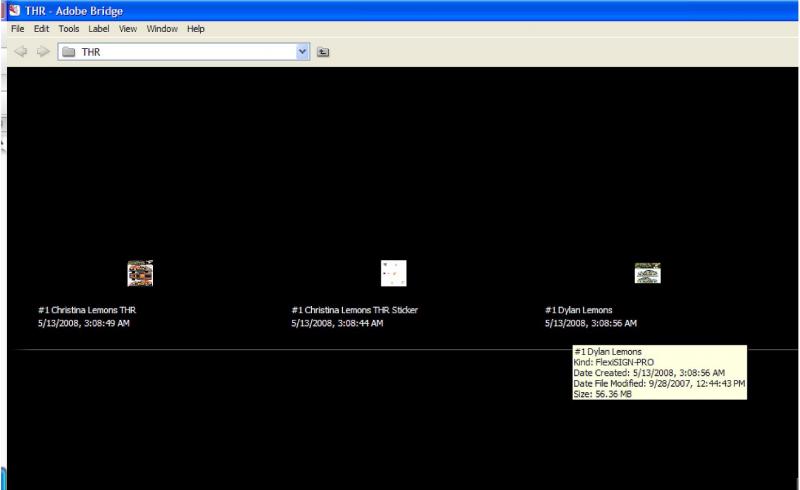Click the '#1 Dylan Lemons' file name label
The height and width of the screenshot is (490, 800).
(579, 310)
